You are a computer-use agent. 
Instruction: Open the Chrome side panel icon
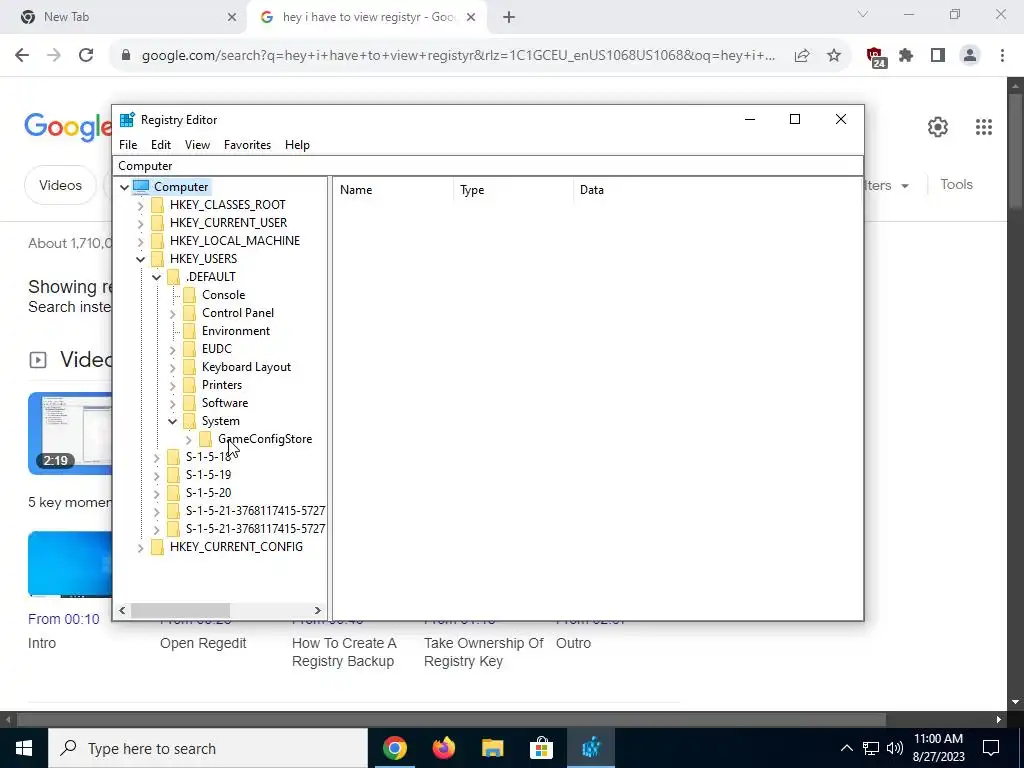(x=938, y=56)
